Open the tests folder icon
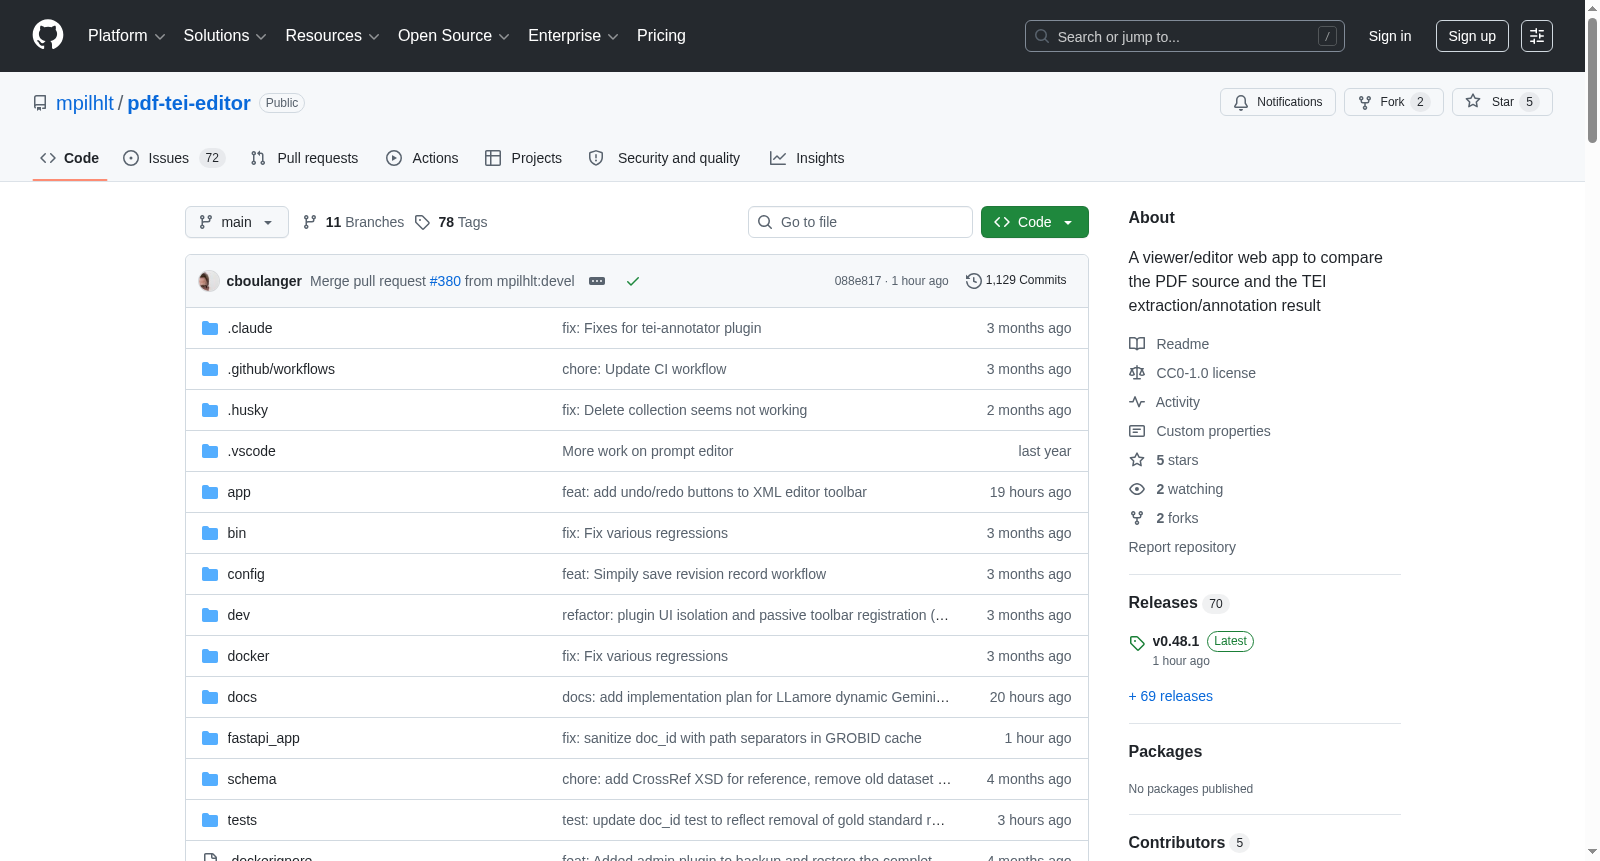This screenshot has height=861, width=1600. 210,820
